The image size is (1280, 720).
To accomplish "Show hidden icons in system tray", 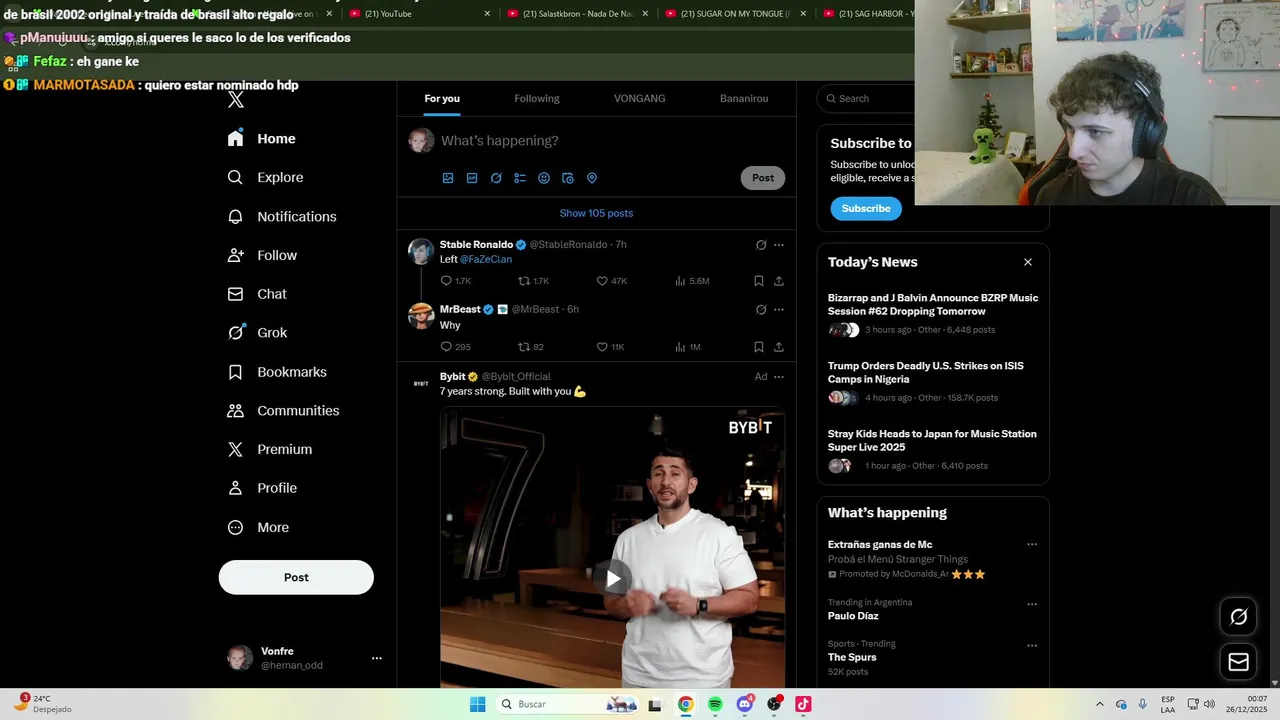I will [x=1100, y=704].
